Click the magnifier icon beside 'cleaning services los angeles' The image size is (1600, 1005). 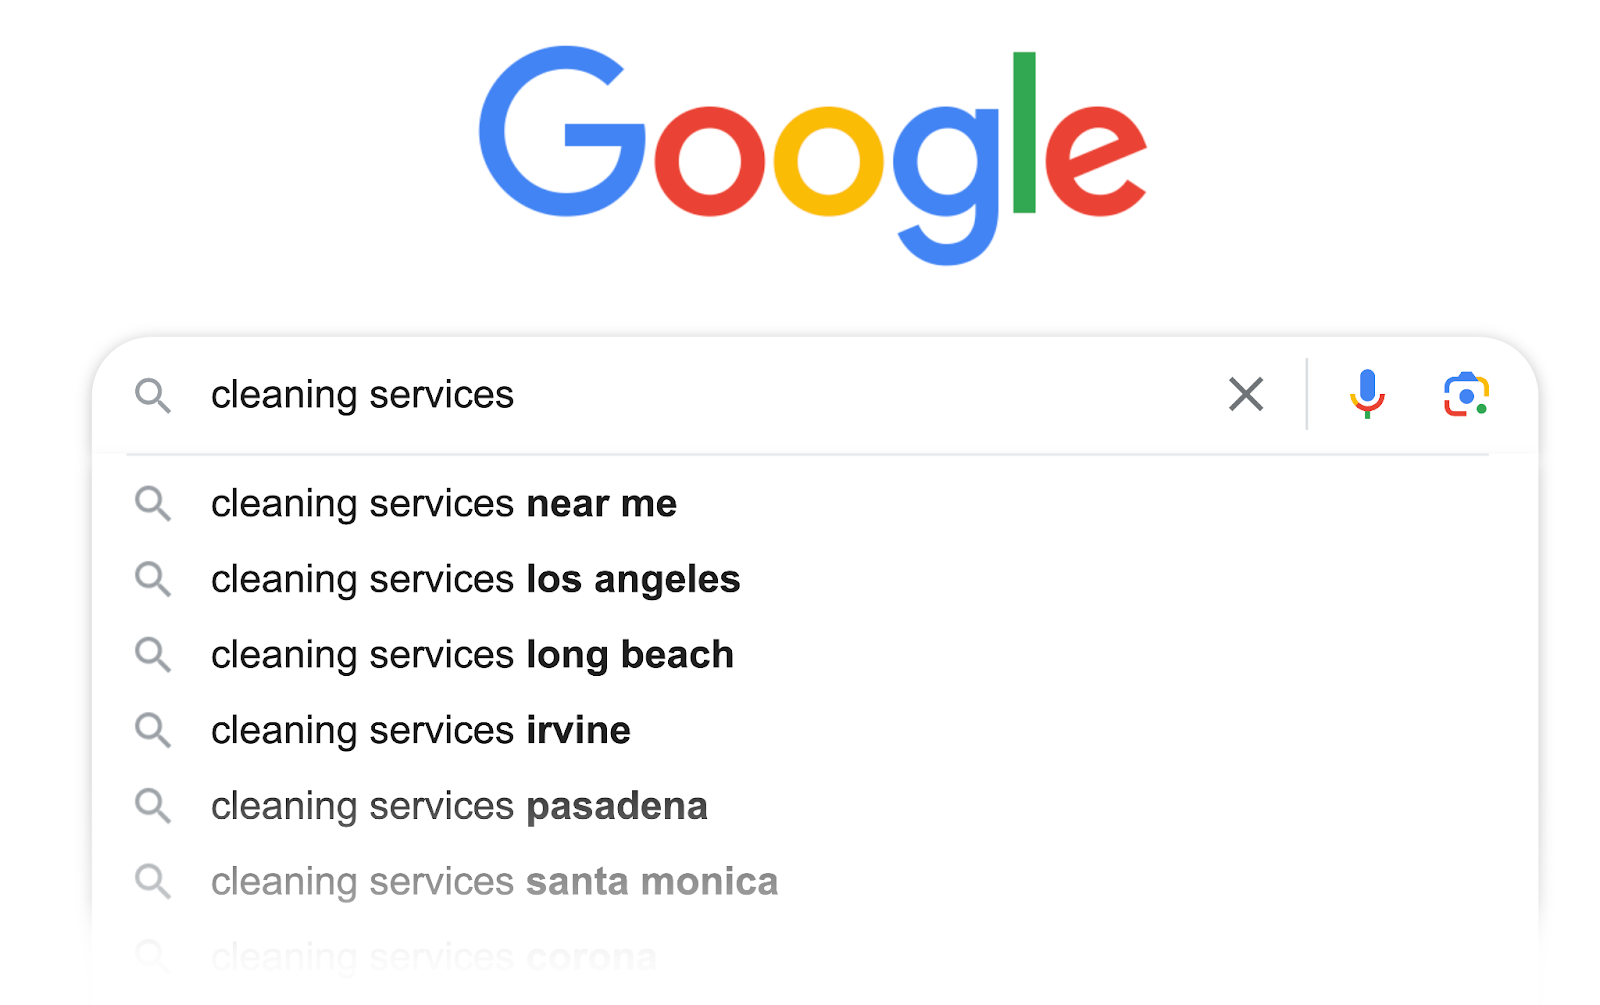[153, 580]
